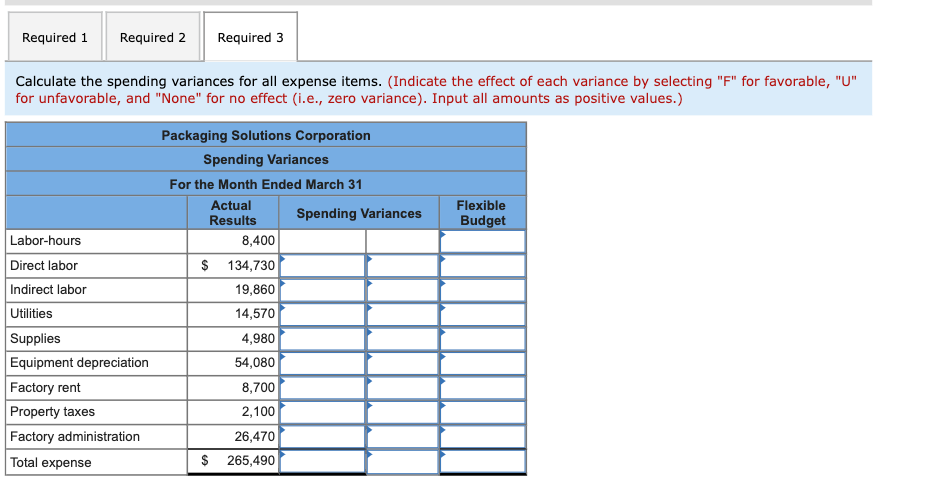This screenshot has height=482, width=932.
Task: Click Direct labor spending variance amount field
Action: coord(322,266)
